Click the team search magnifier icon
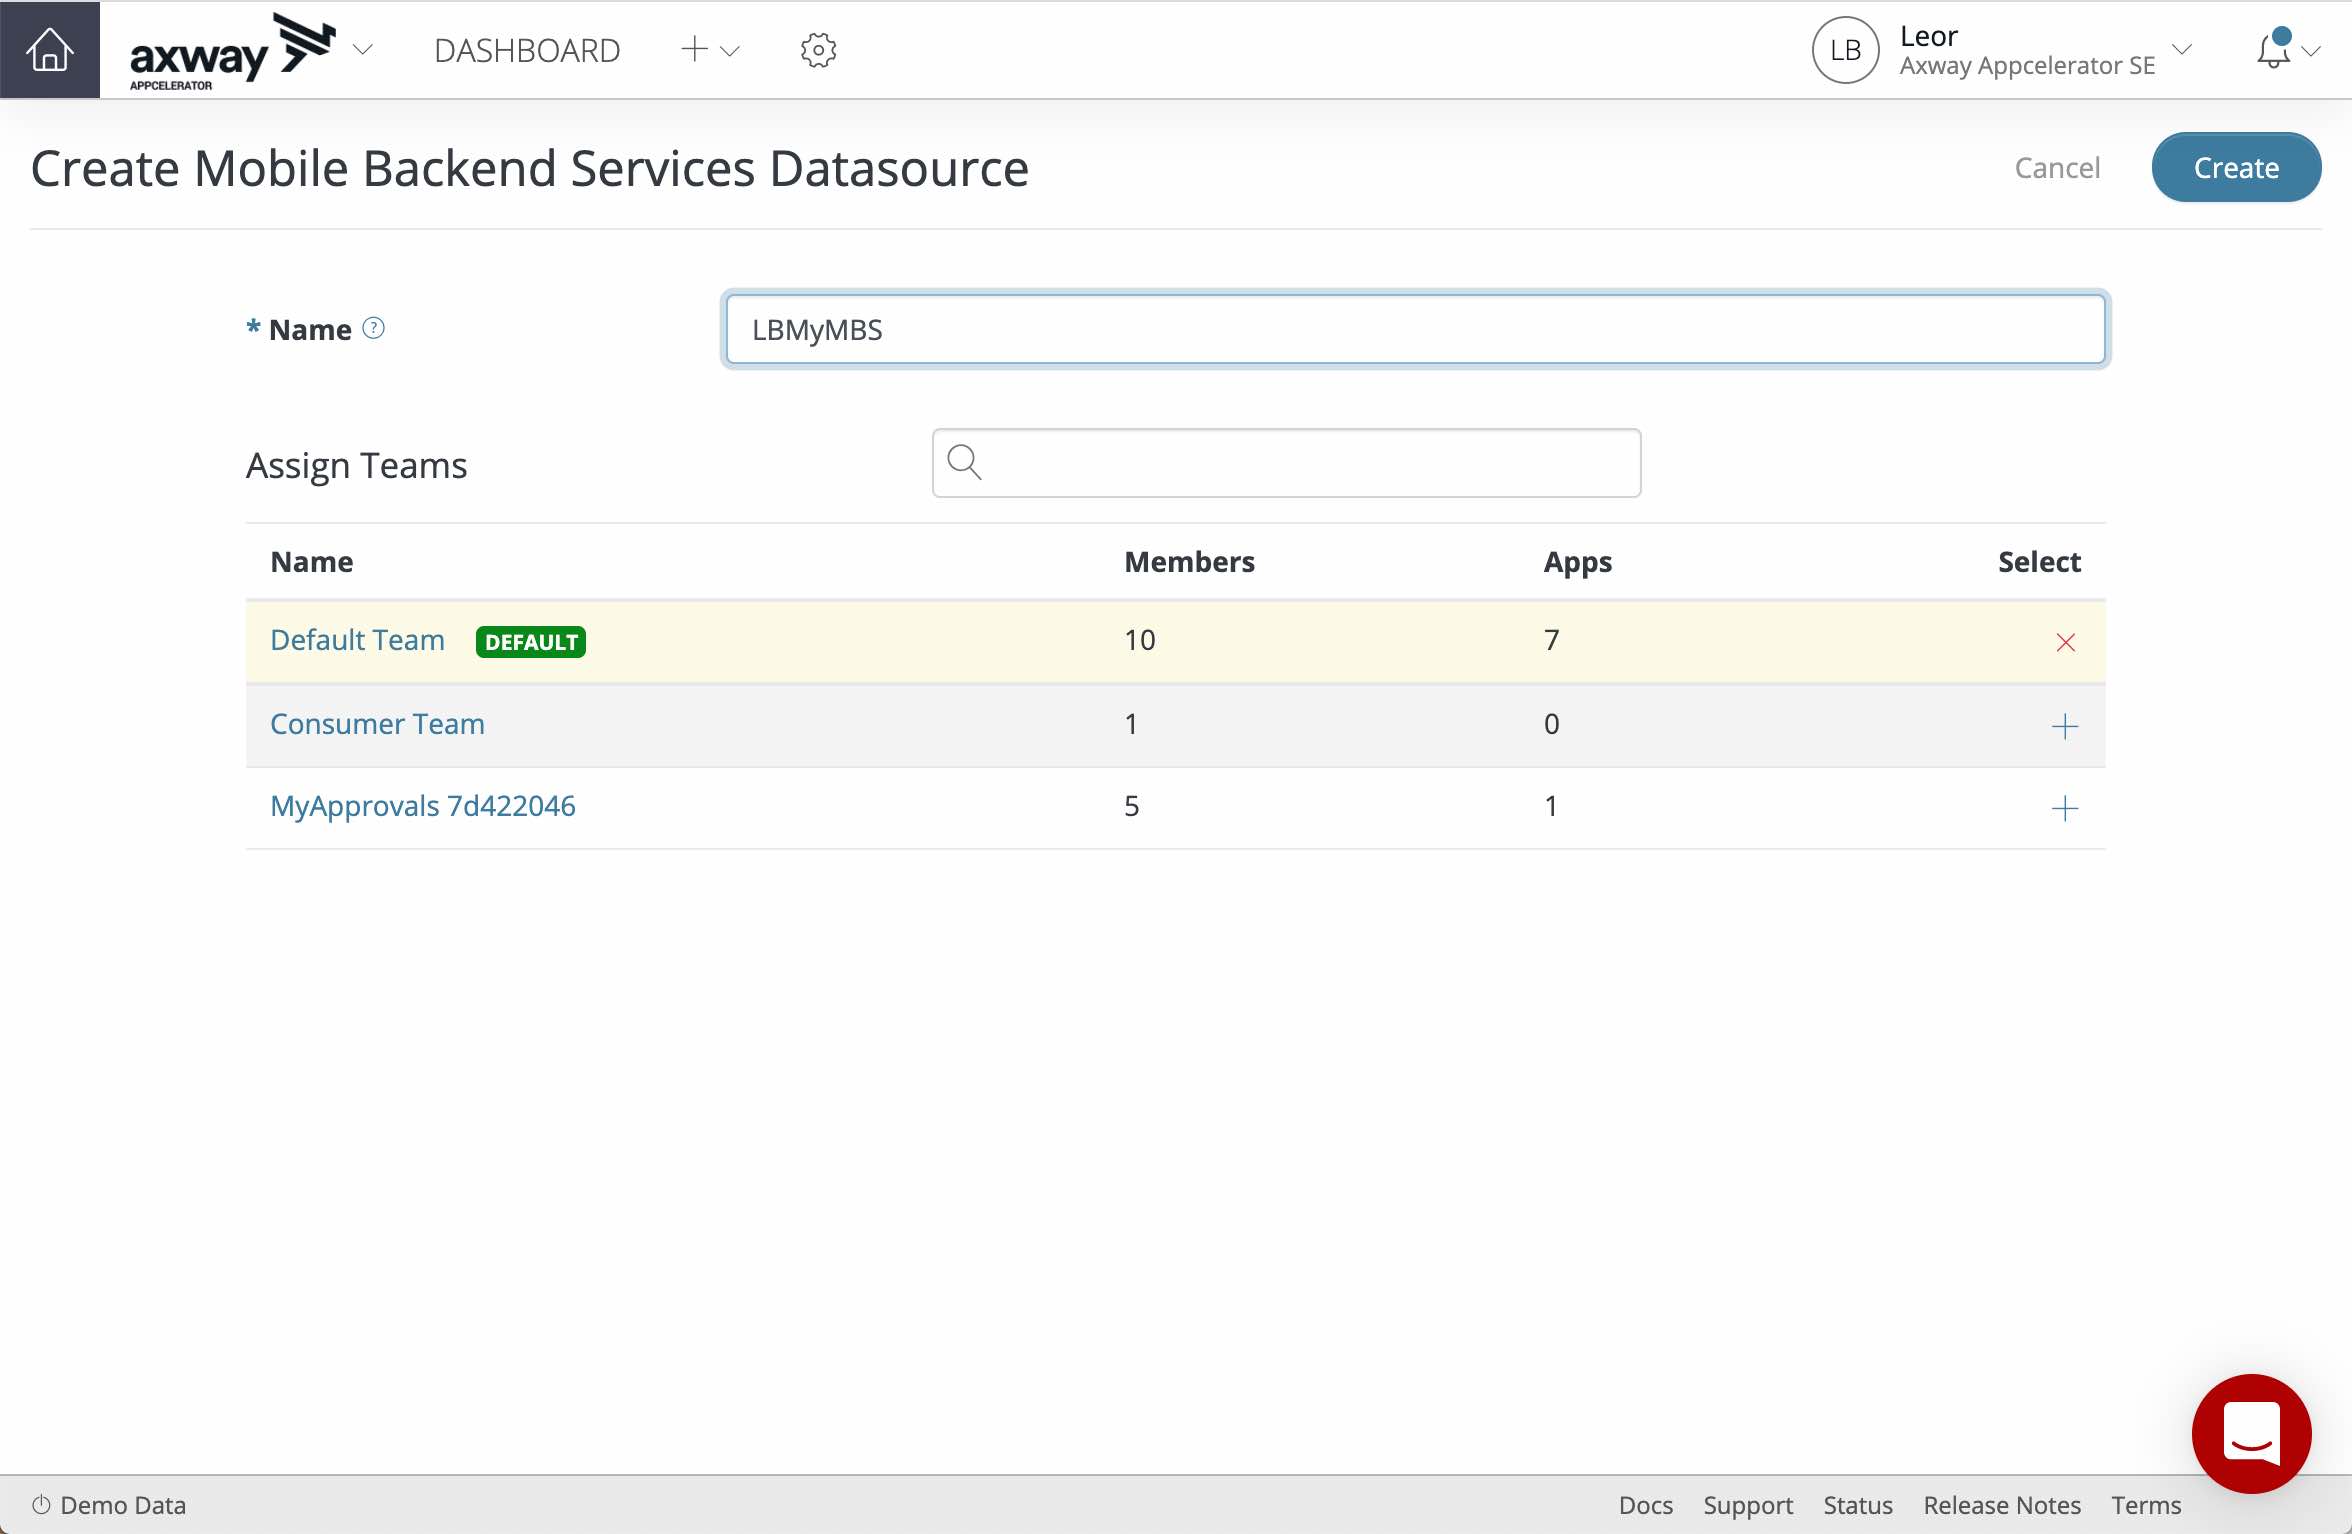 pos(964,462)
